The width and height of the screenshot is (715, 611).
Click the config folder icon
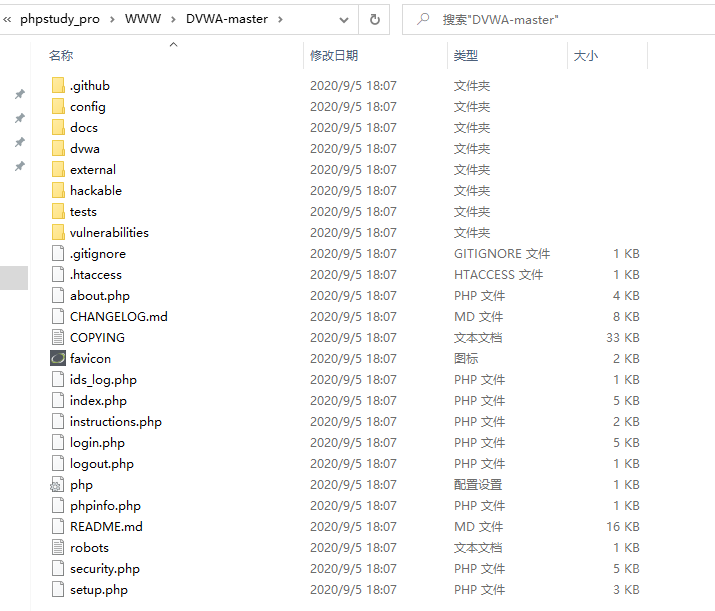pyautogui.click(x=58, y=106)
